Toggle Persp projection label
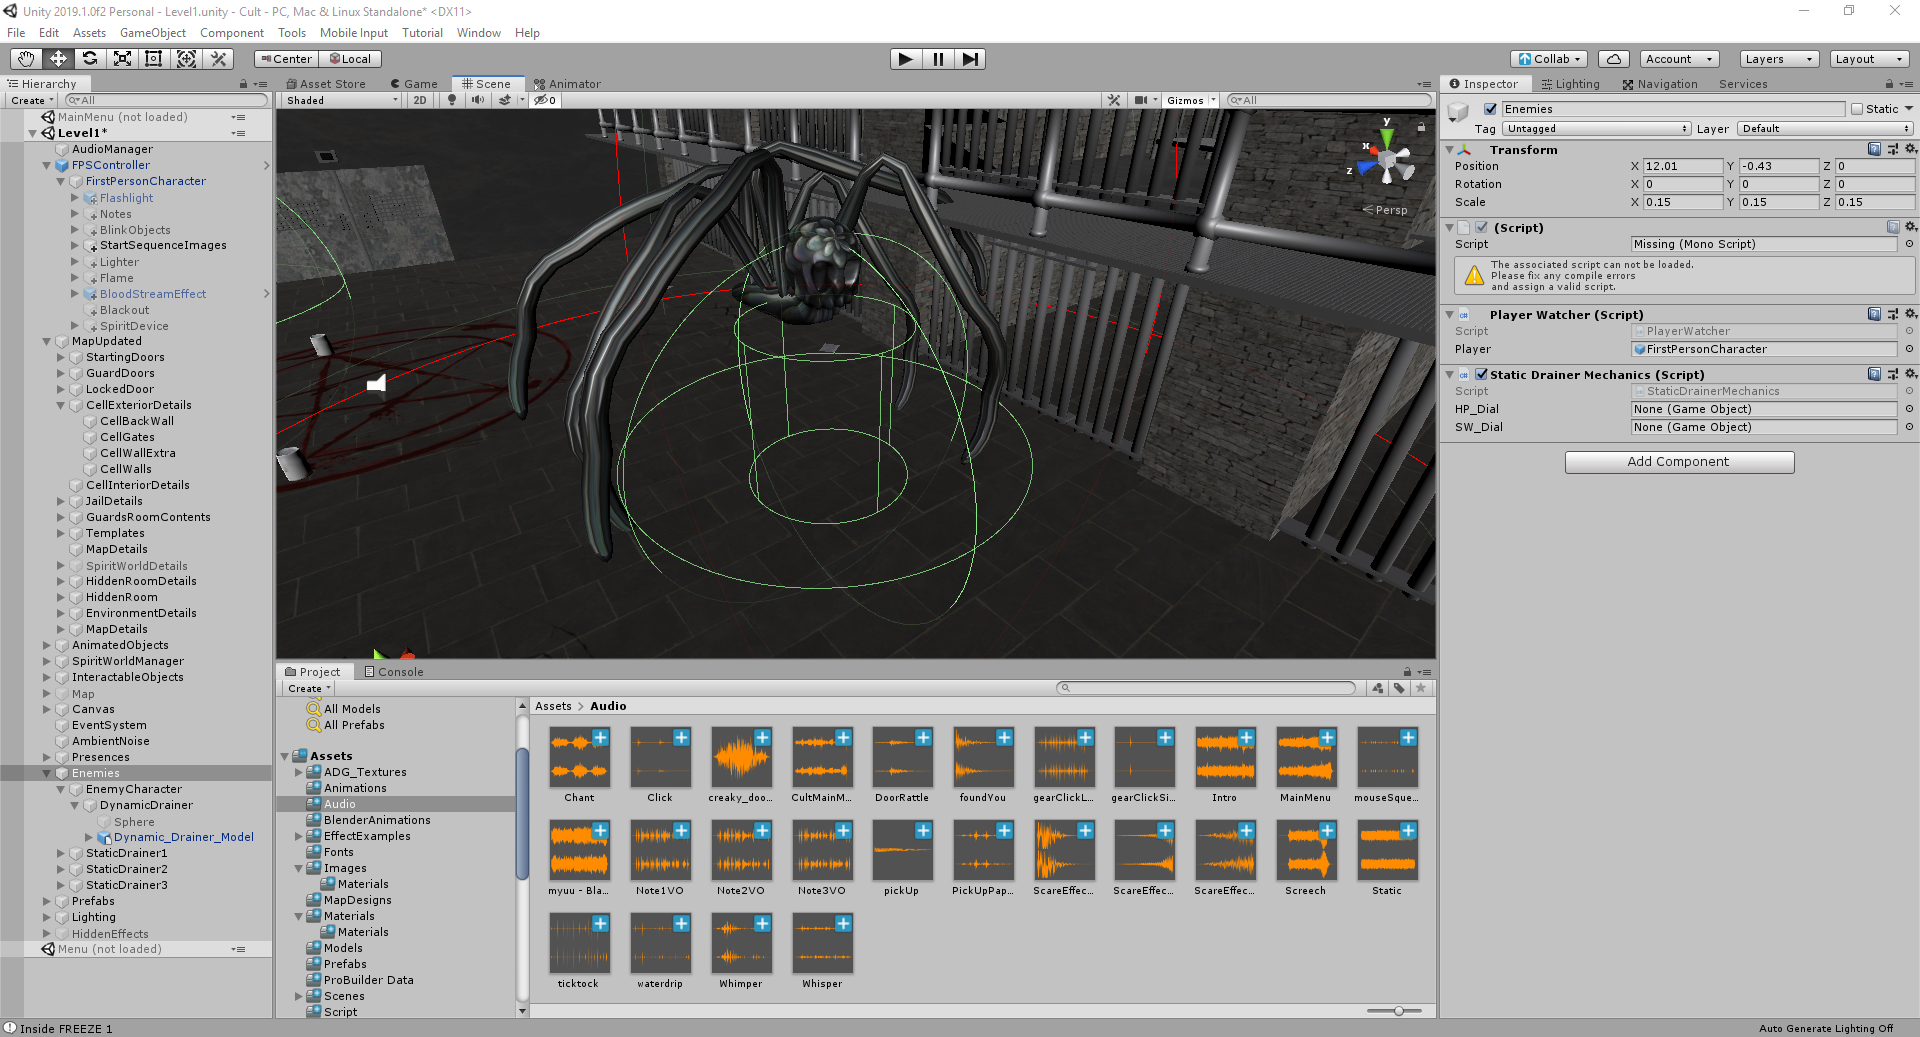This screenshot has height=1037, width=1920. [1385, 210]
